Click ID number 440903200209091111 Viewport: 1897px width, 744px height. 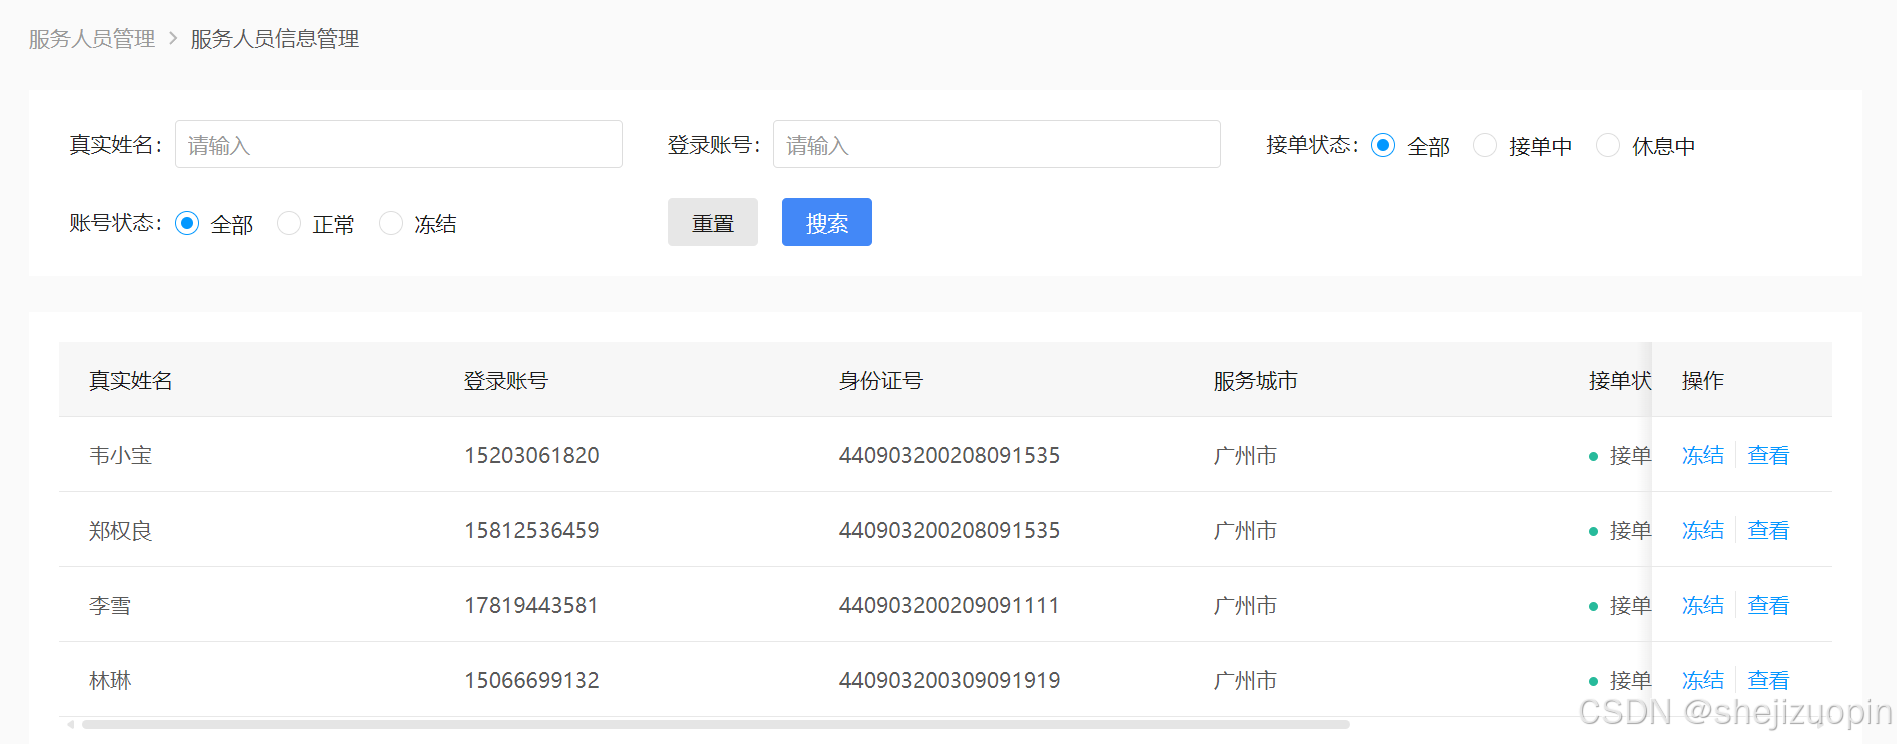[x=949, y=605]
